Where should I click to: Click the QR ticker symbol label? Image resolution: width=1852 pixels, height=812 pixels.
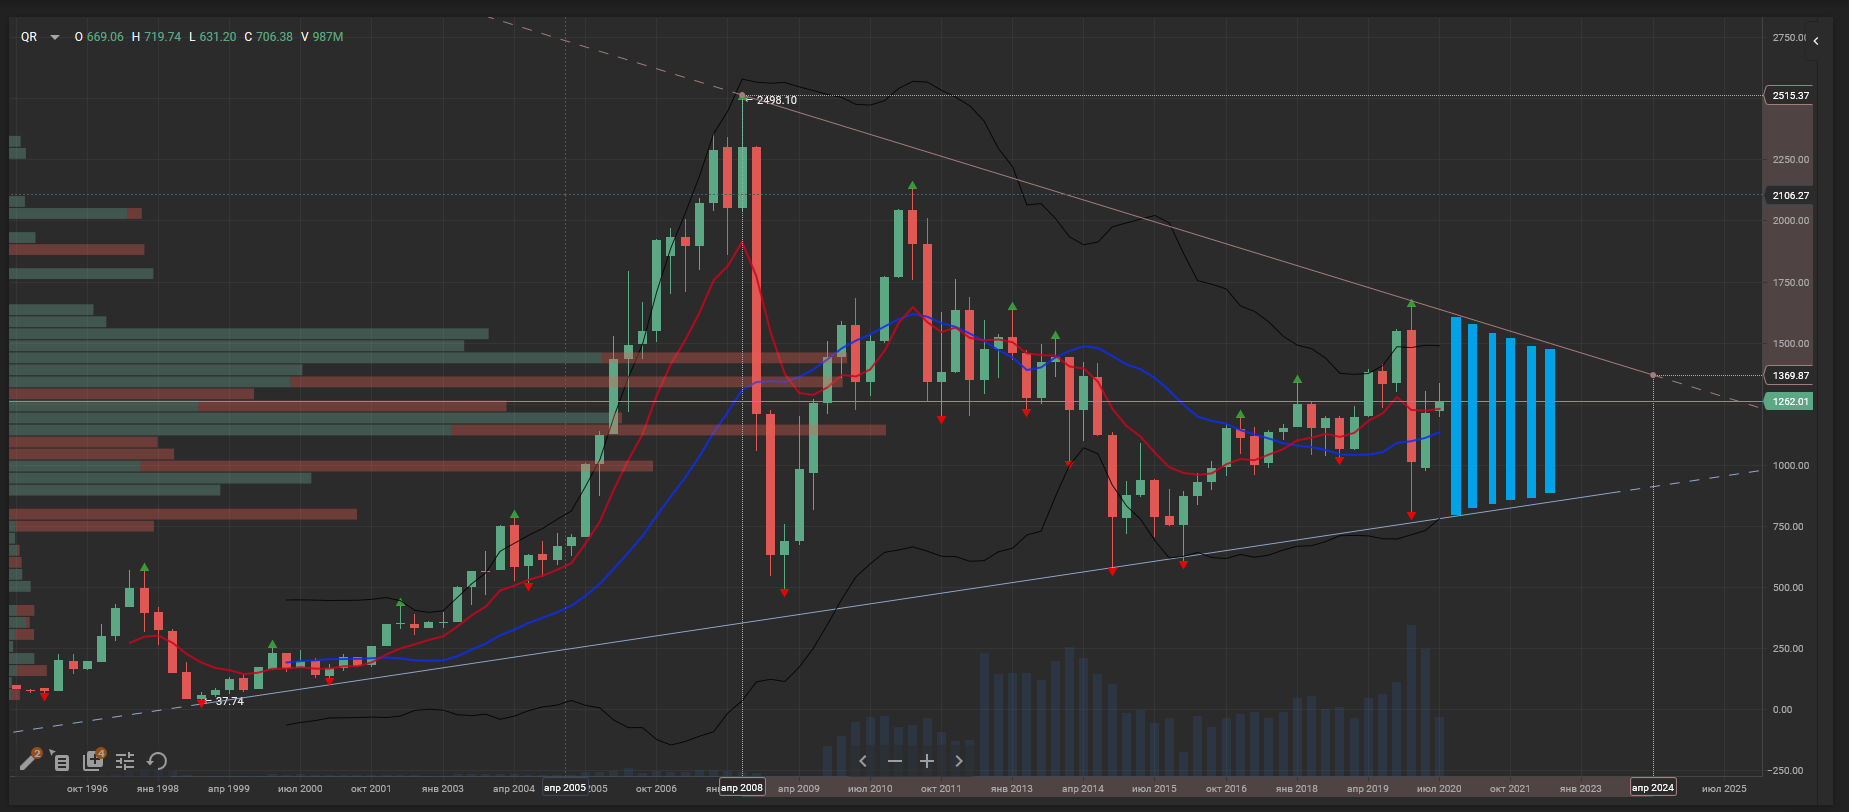pos(29,37)
